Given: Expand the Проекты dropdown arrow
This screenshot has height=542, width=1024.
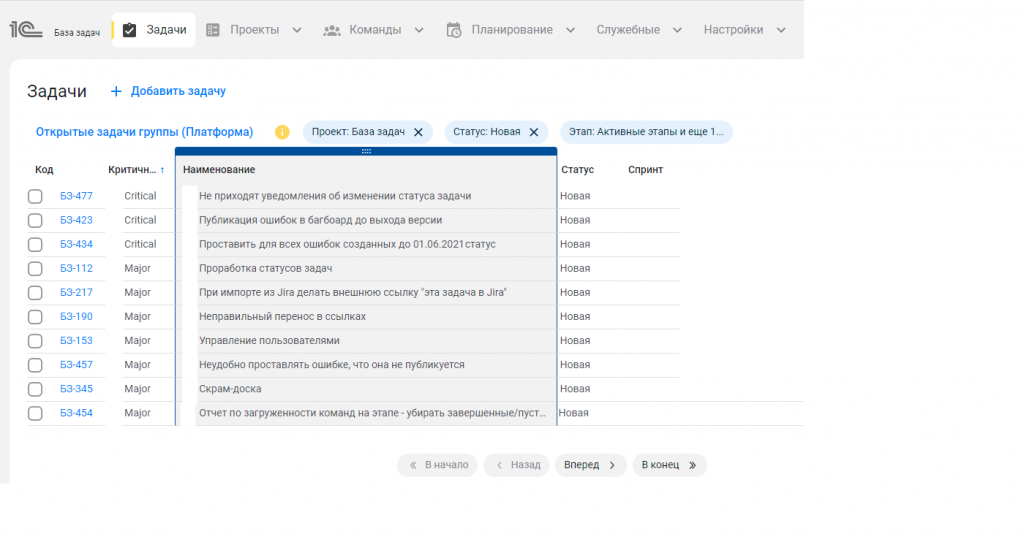Looking at the screenshot, I should click(x=297, y=30).
